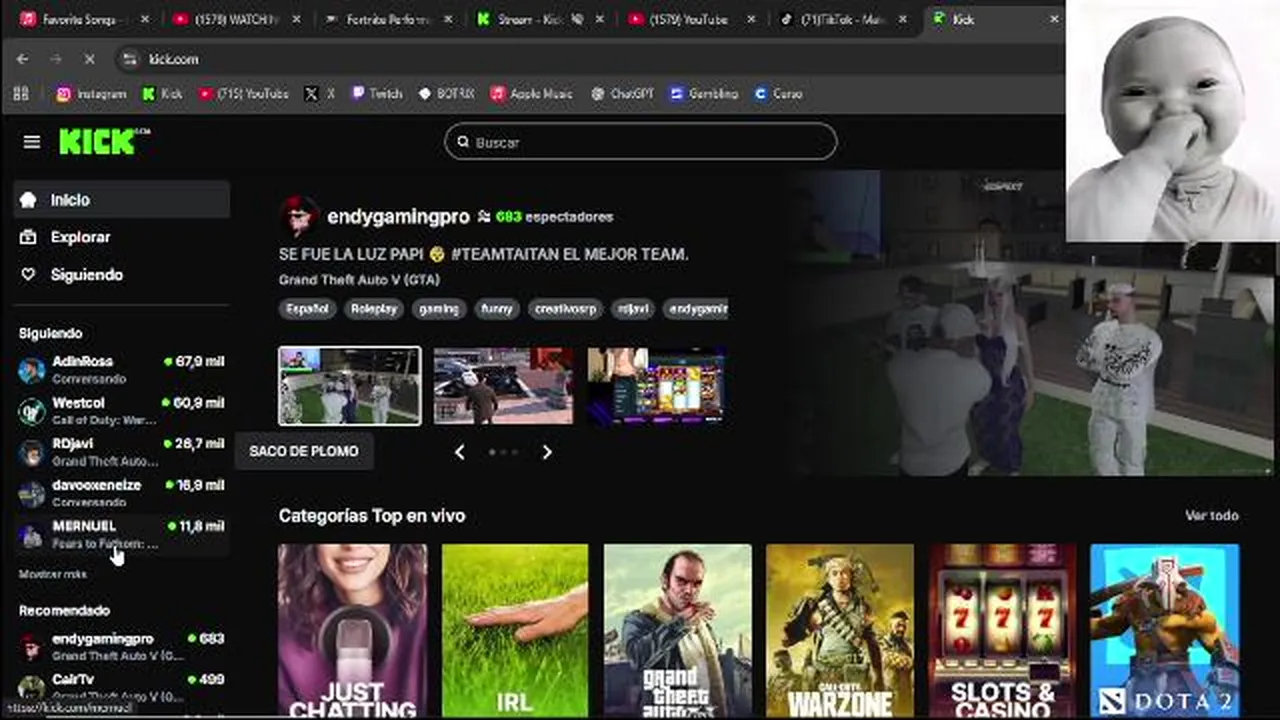Open the Just Chatting category card

pyautogui.click(x=352, y=630)
